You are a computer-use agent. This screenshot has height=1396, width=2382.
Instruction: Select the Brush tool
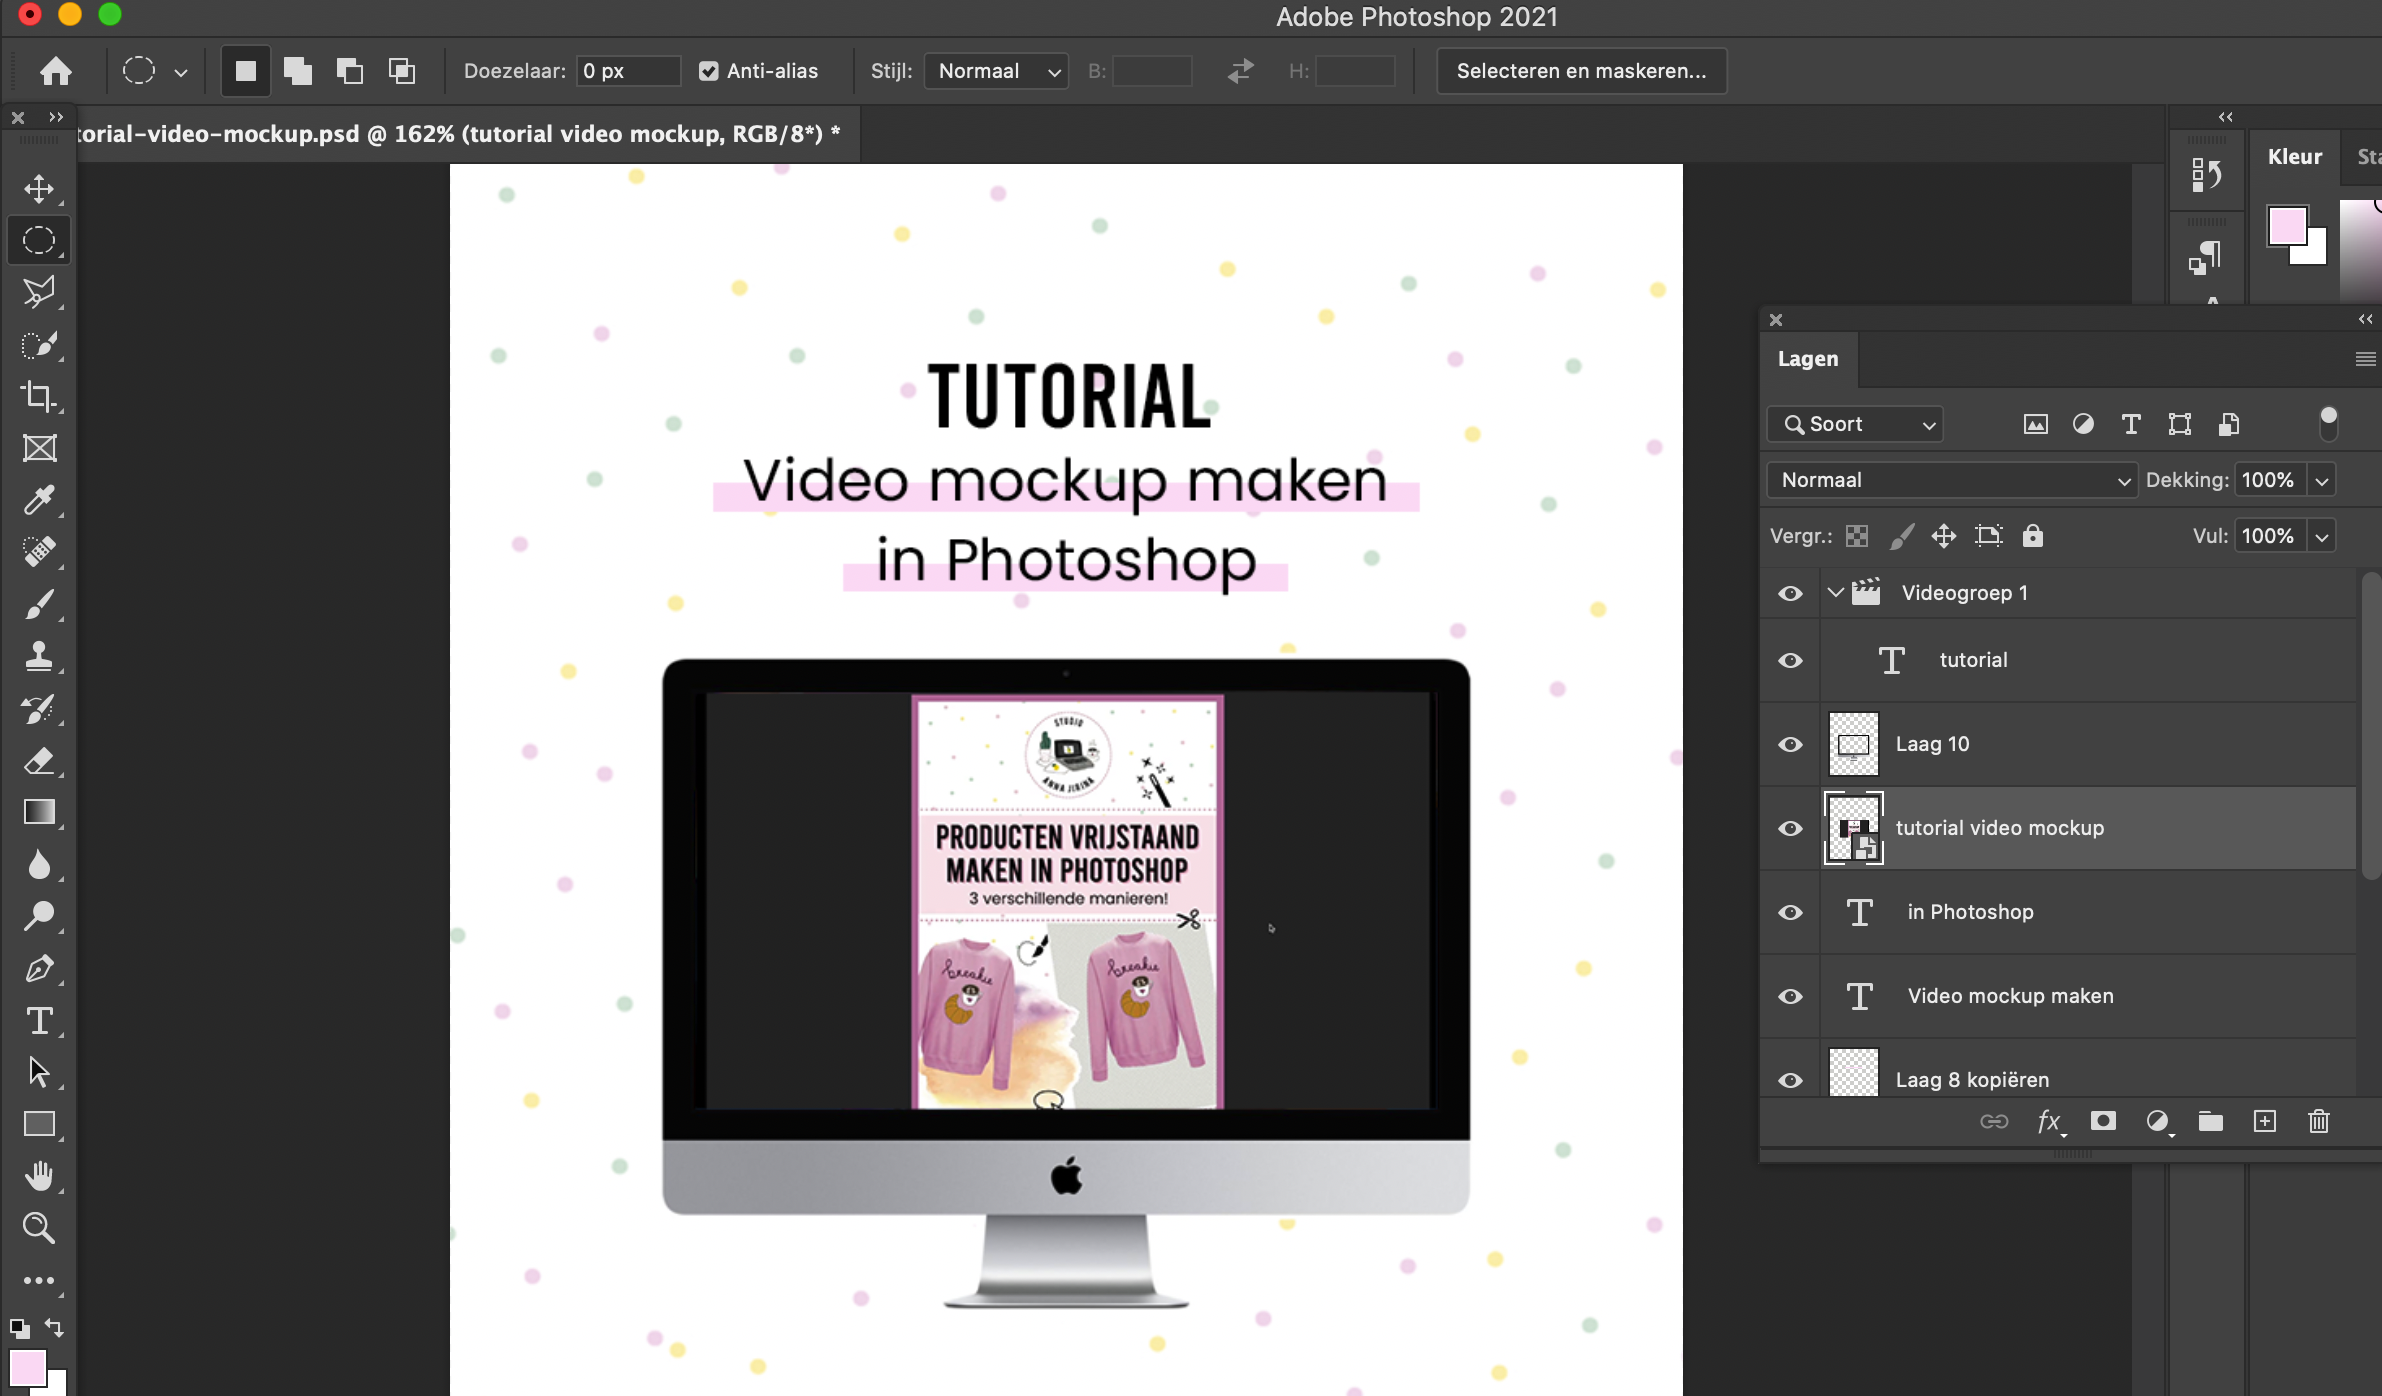point(39,603)
